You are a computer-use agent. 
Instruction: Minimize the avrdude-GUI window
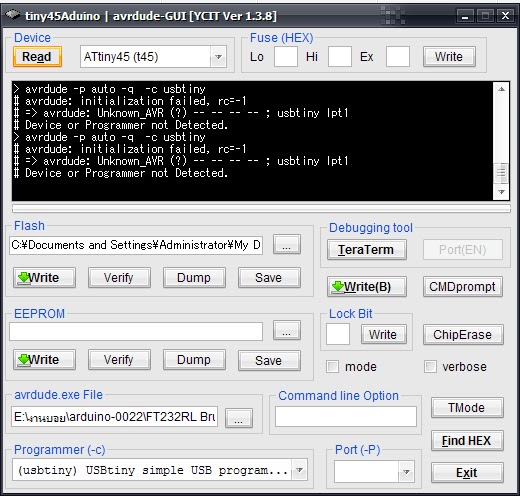[465, 15]
